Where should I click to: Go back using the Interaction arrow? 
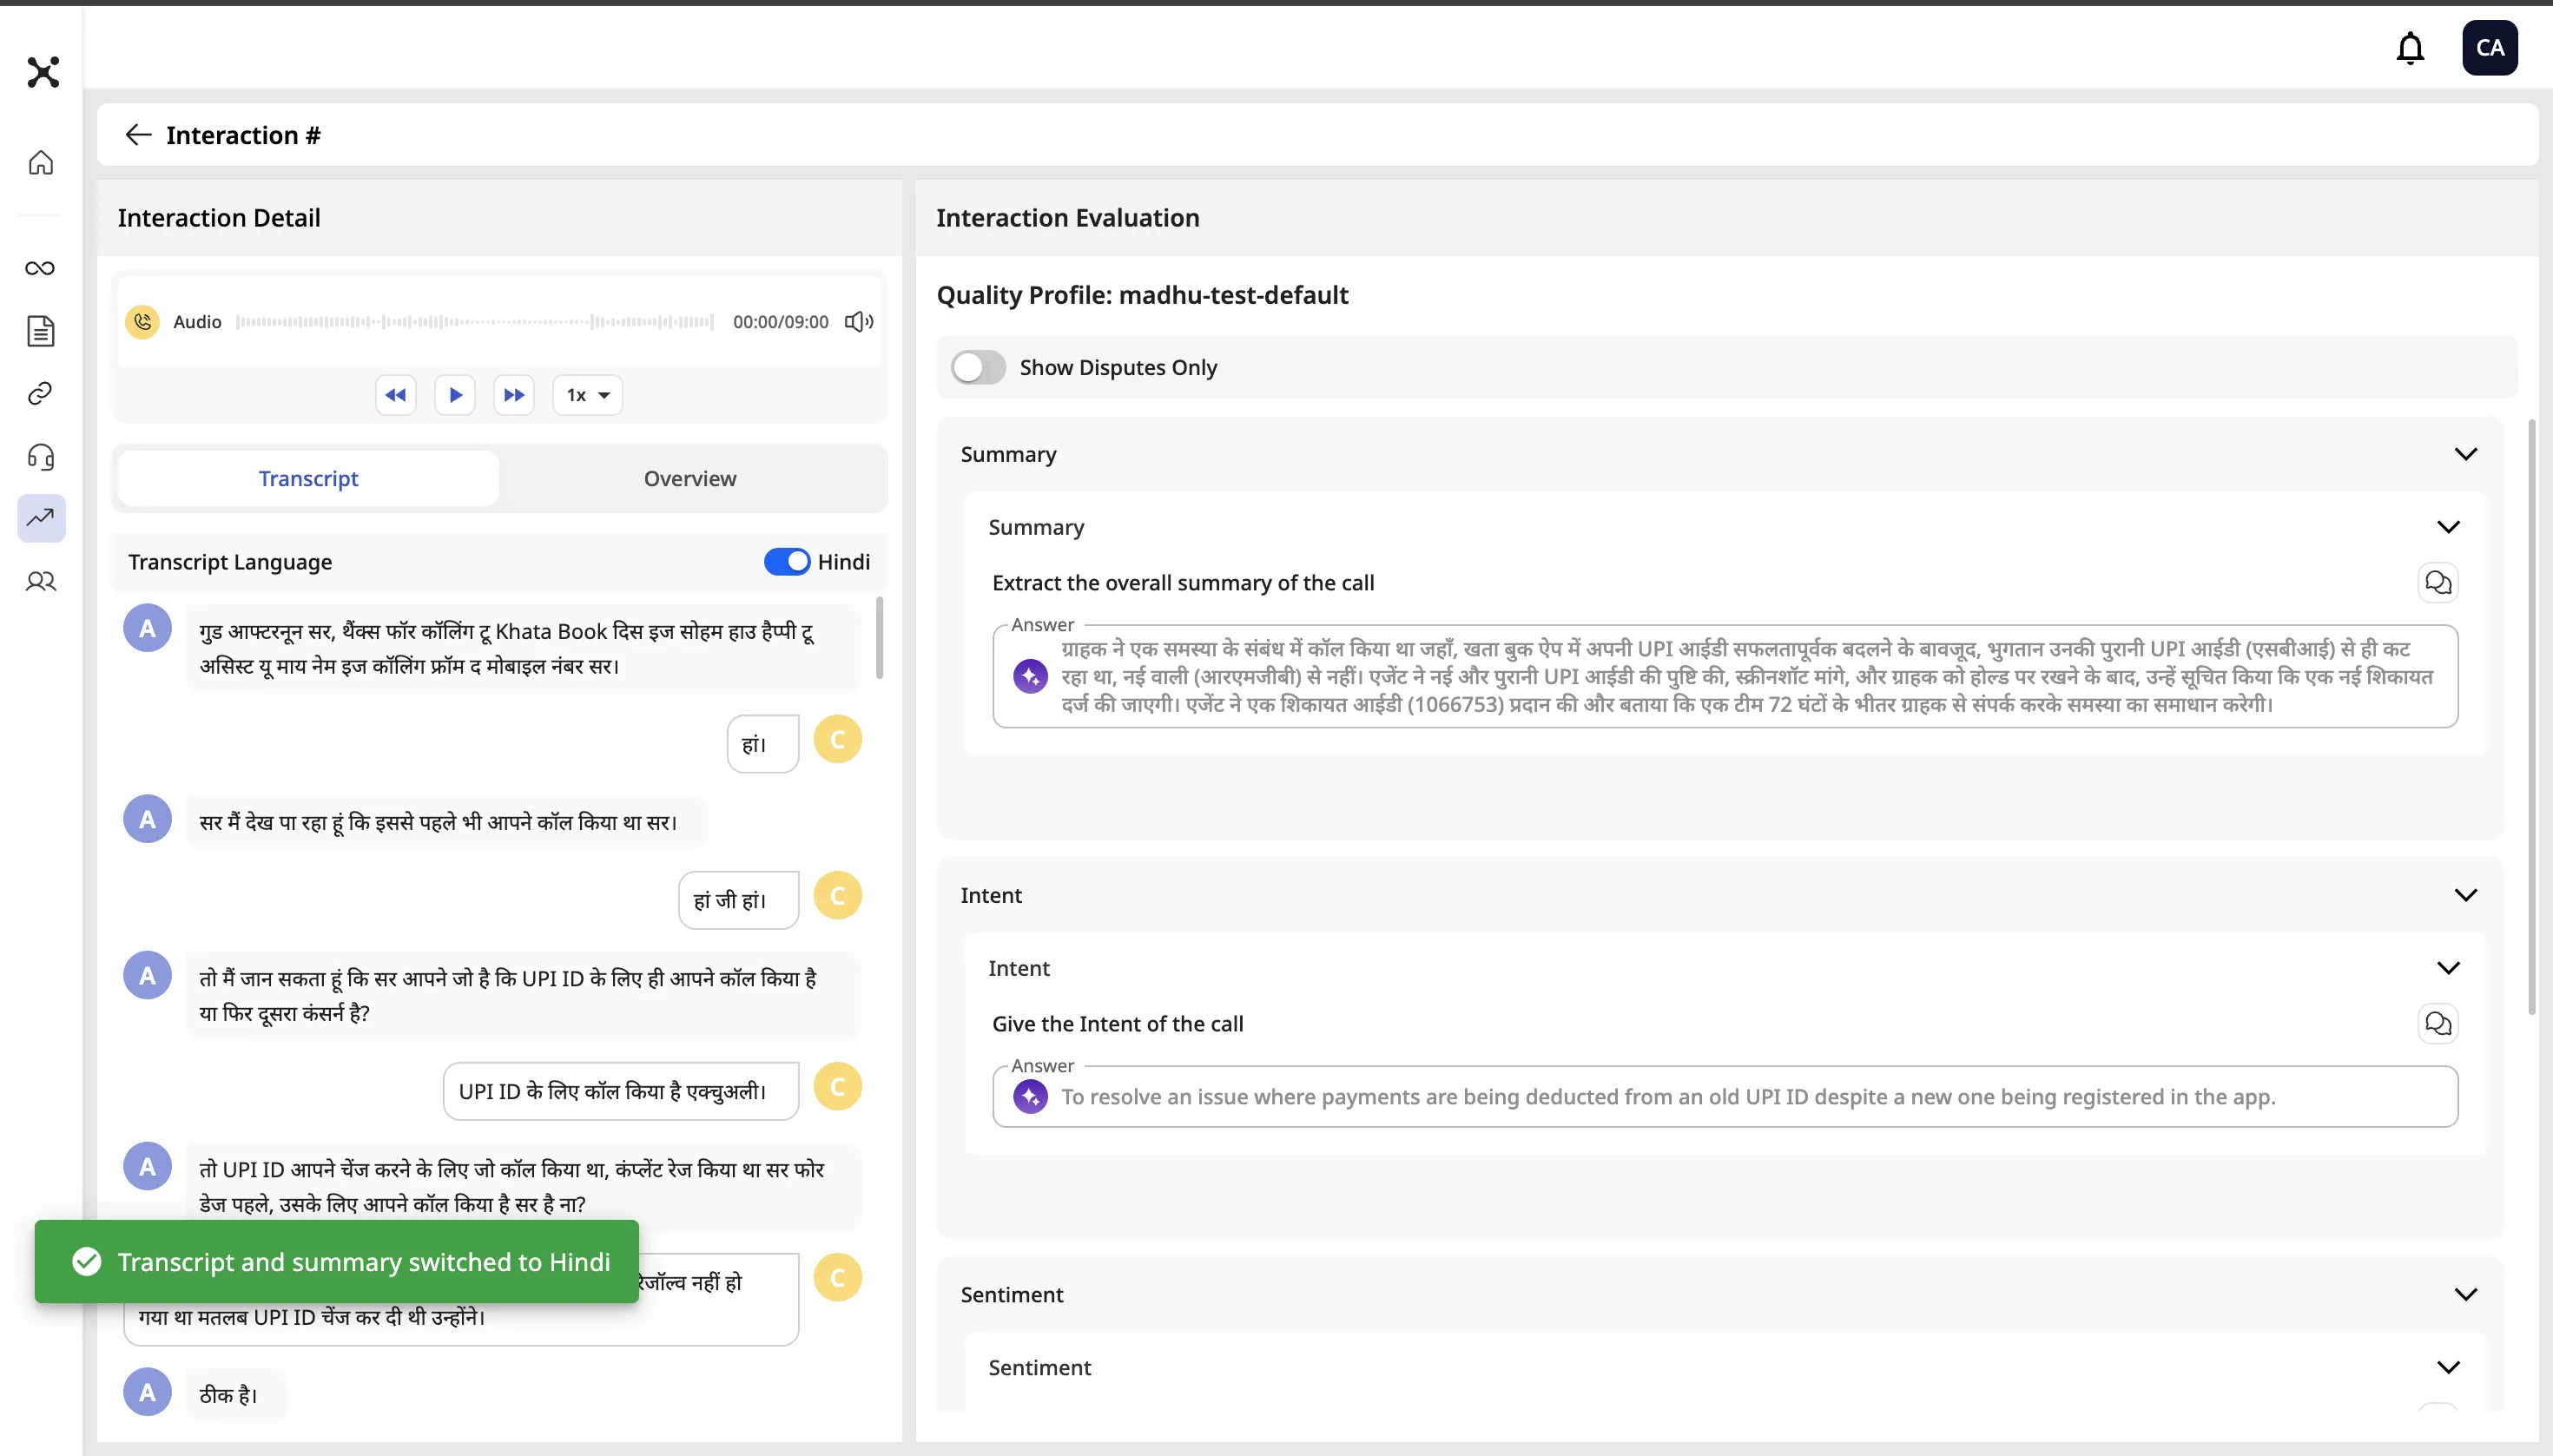click(138, 135)
